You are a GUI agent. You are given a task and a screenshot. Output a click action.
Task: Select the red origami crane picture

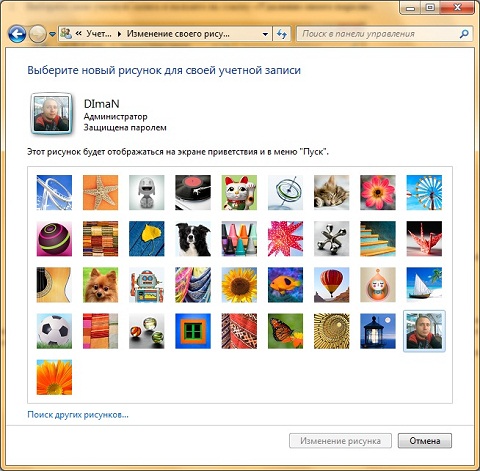point(424,239)
